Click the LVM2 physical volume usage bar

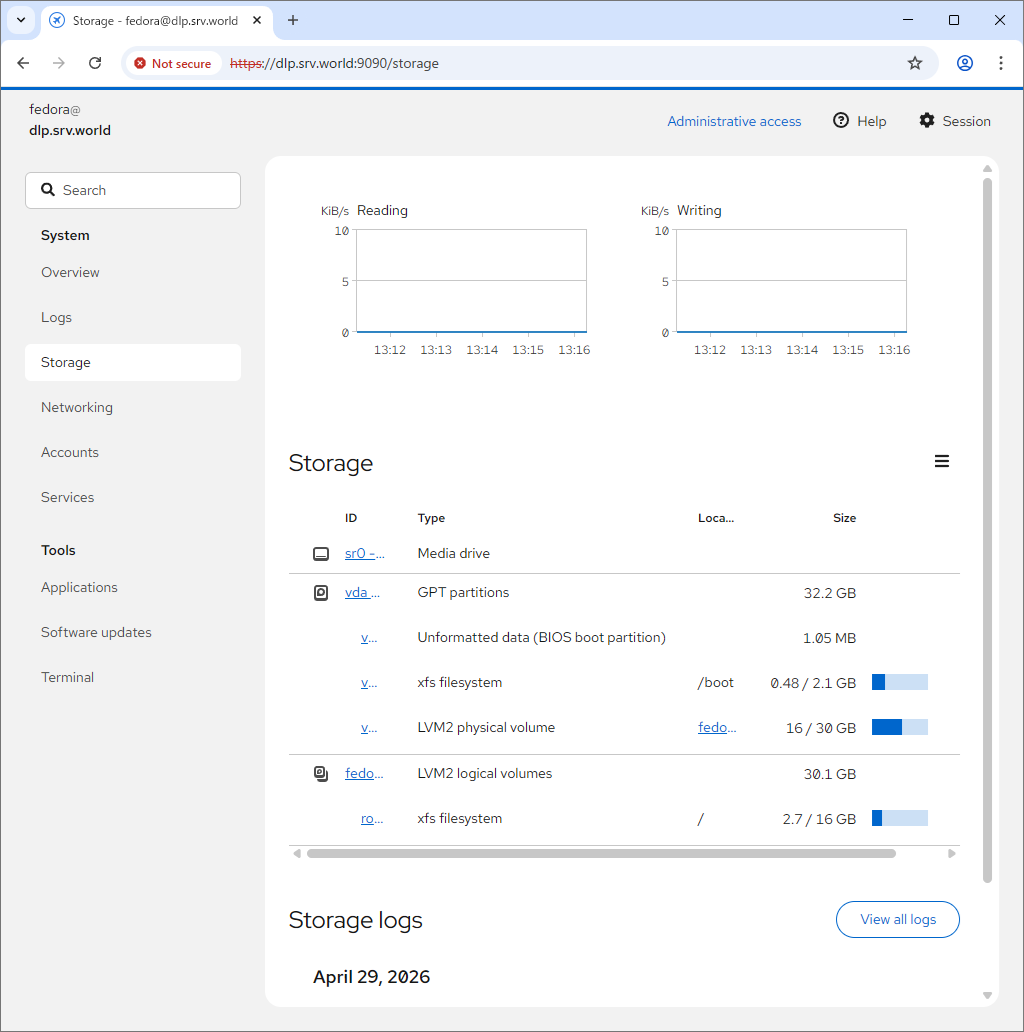tap(900, 727)
